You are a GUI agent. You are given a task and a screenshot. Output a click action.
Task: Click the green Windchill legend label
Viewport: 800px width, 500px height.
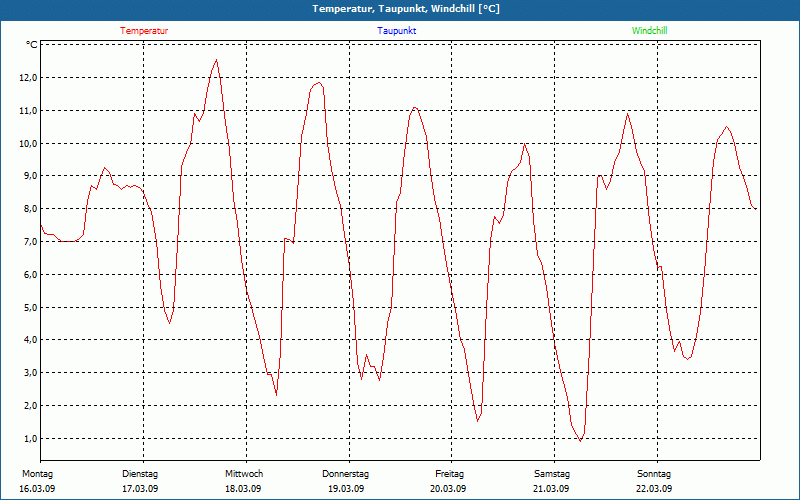[x=649, y=31]
